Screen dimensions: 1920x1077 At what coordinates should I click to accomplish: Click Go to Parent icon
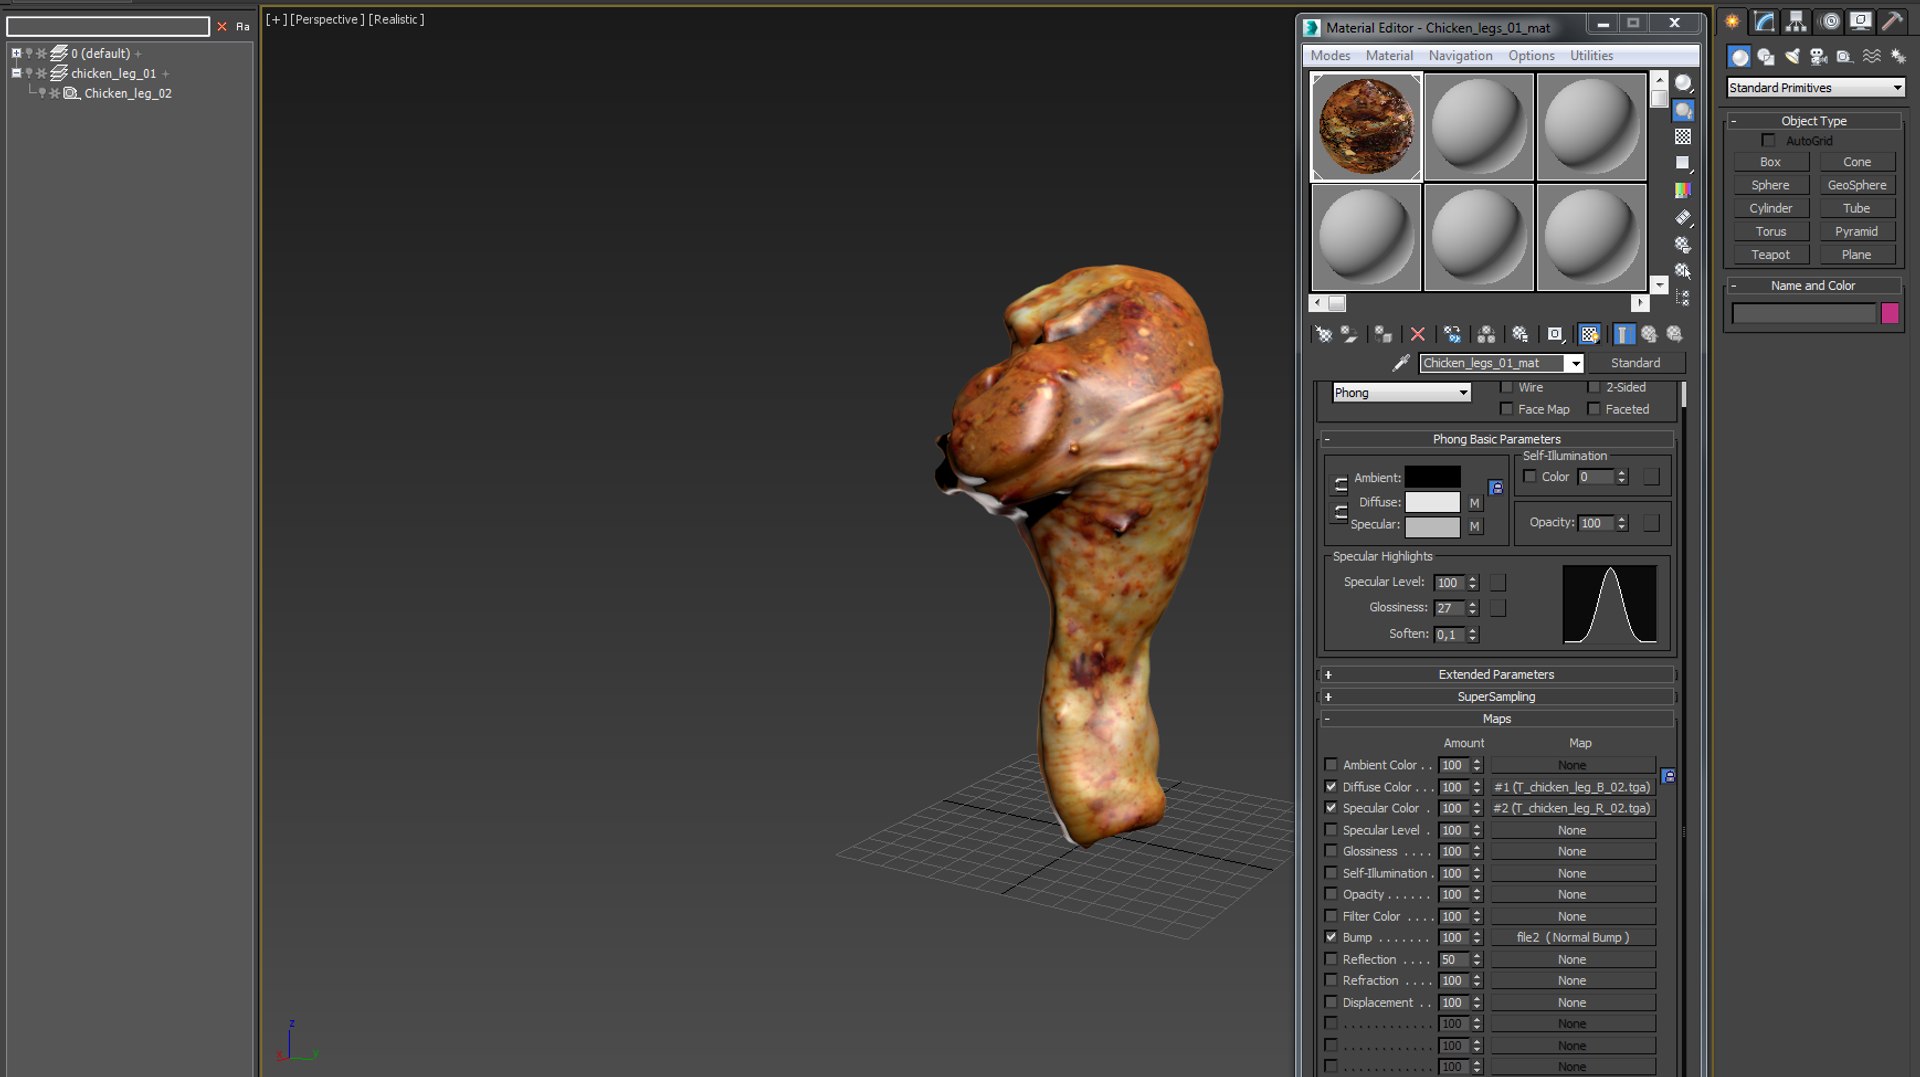click(1649, 335)
